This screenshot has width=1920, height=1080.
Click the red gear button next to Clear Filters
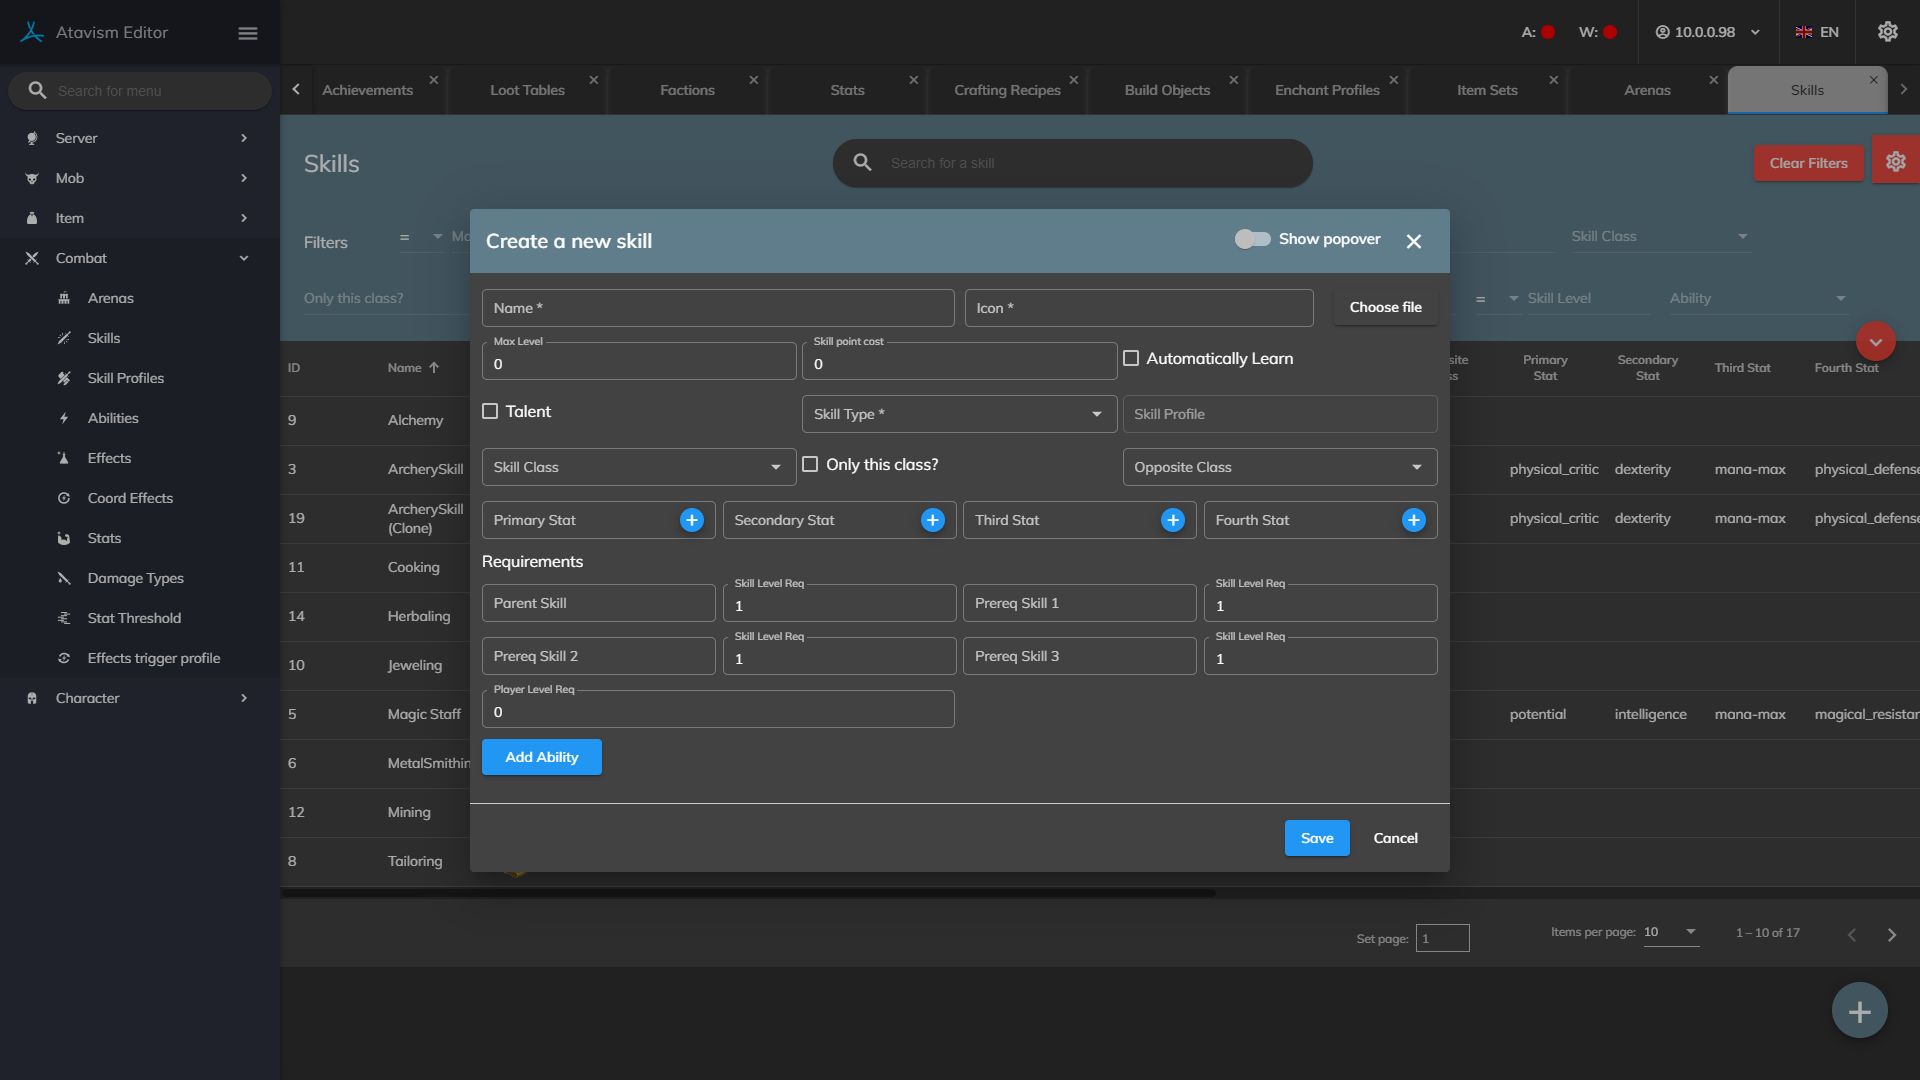coord(1895,162)
